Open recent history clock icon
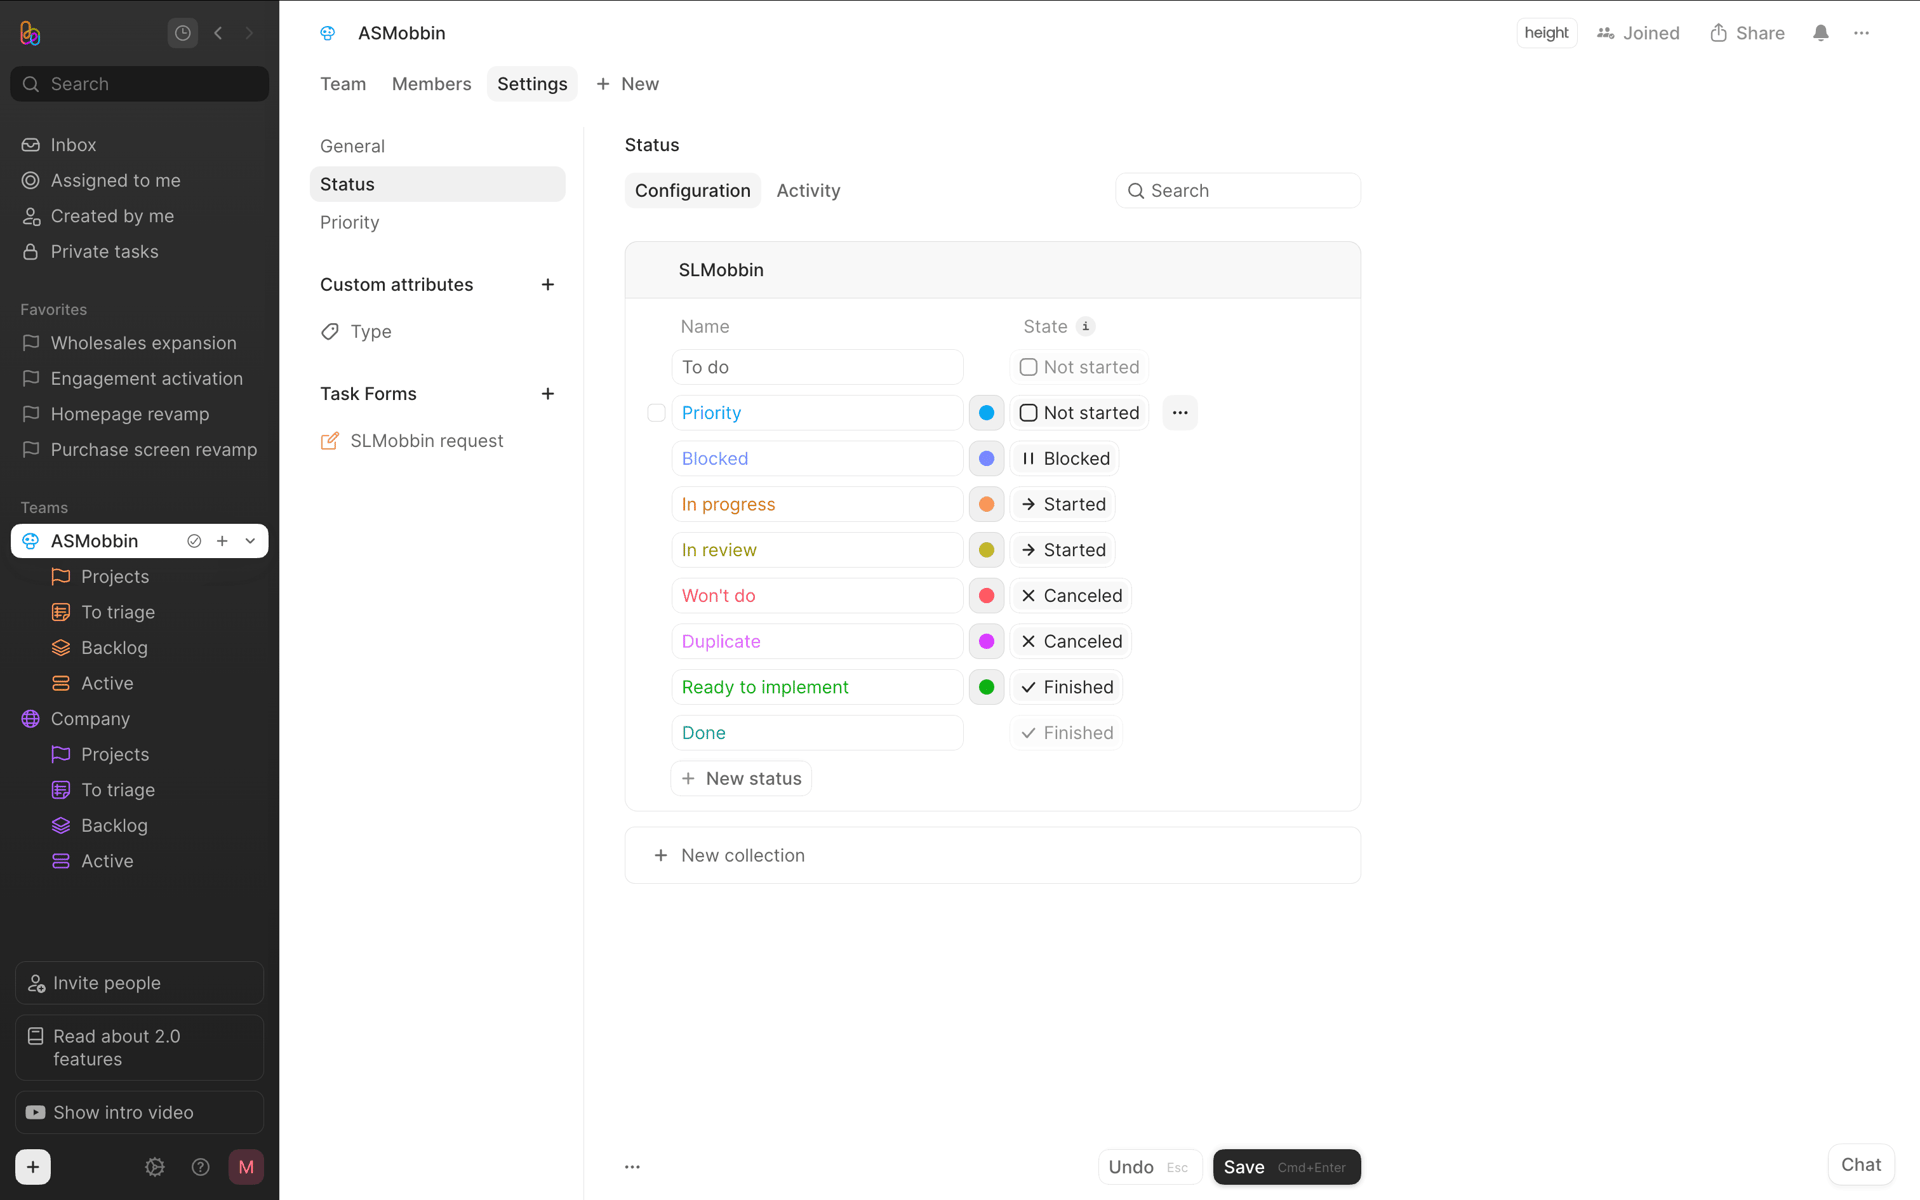 click(x=183, y=33)
